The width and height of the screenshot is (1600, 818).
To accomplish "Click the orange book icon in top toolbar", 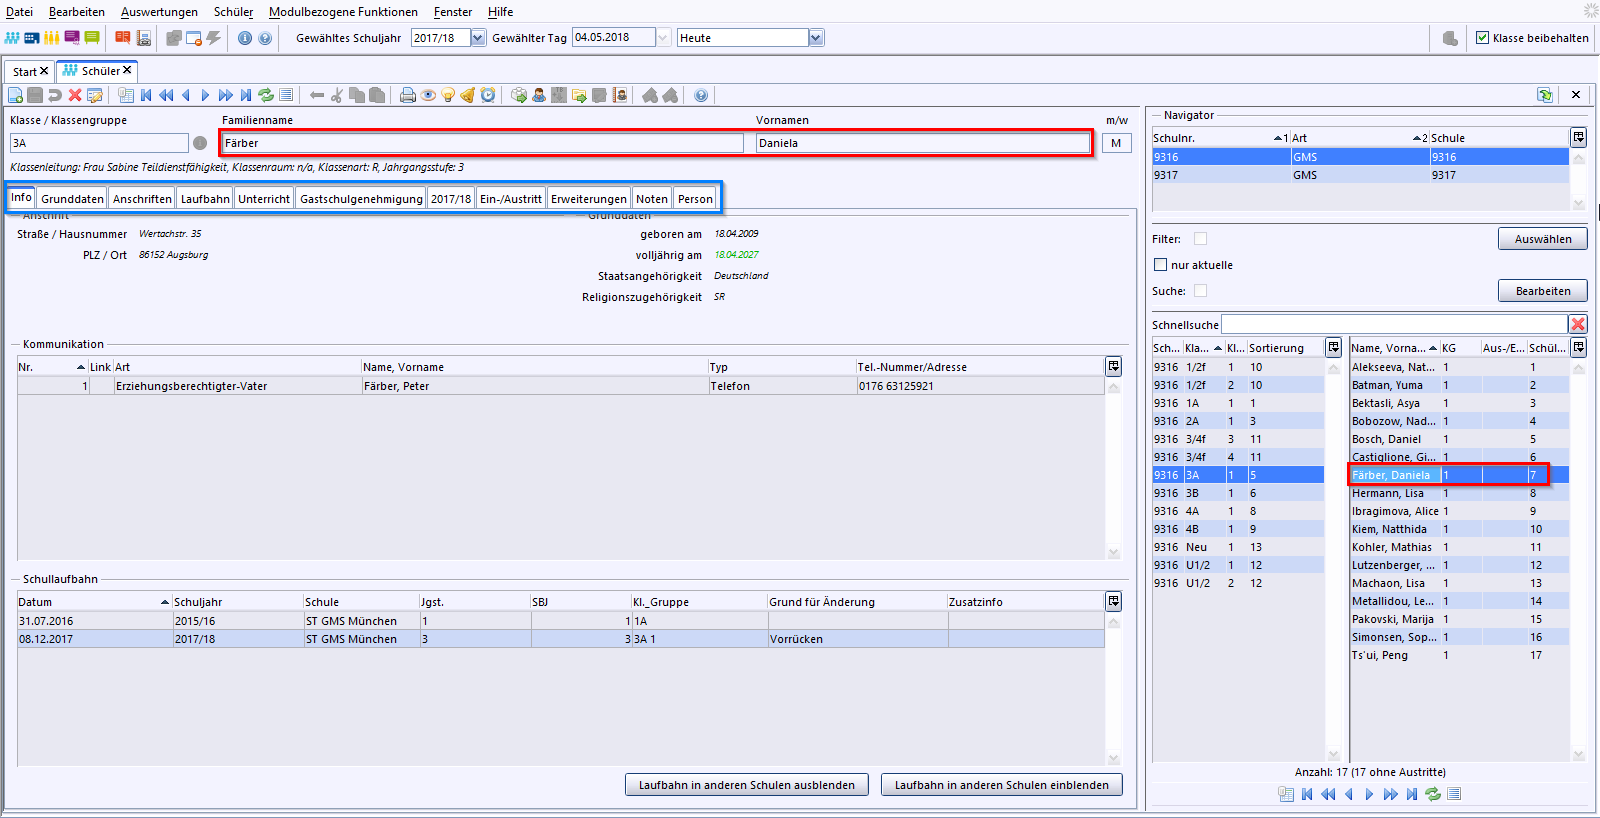I will 122,38.
